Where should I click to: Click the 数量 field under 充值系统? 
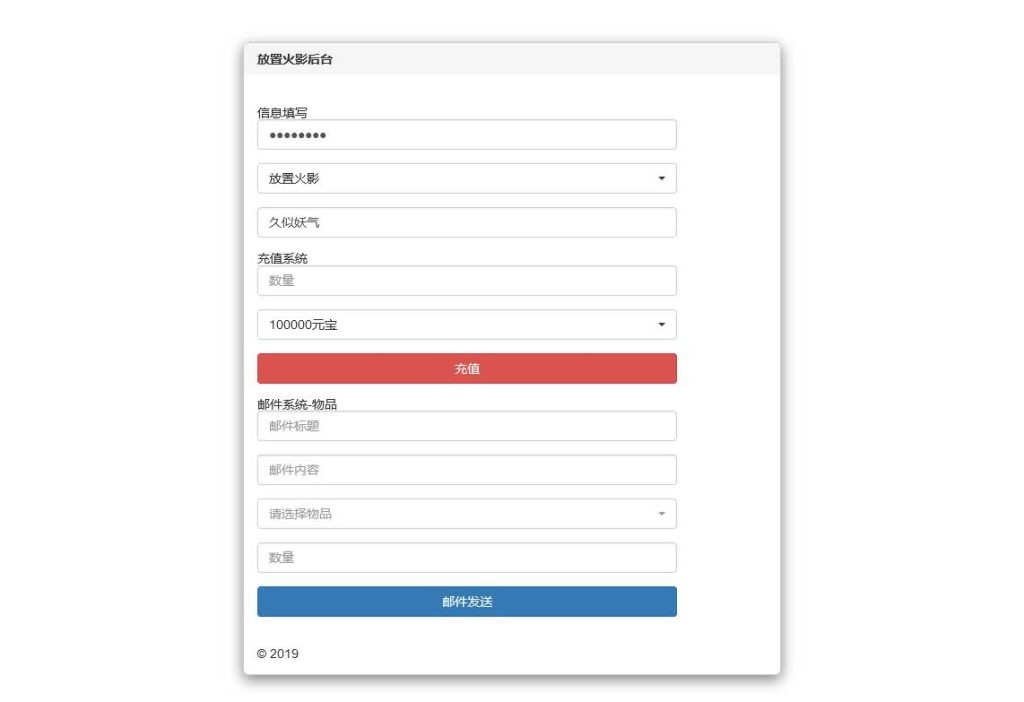click(x=466, y=280)
